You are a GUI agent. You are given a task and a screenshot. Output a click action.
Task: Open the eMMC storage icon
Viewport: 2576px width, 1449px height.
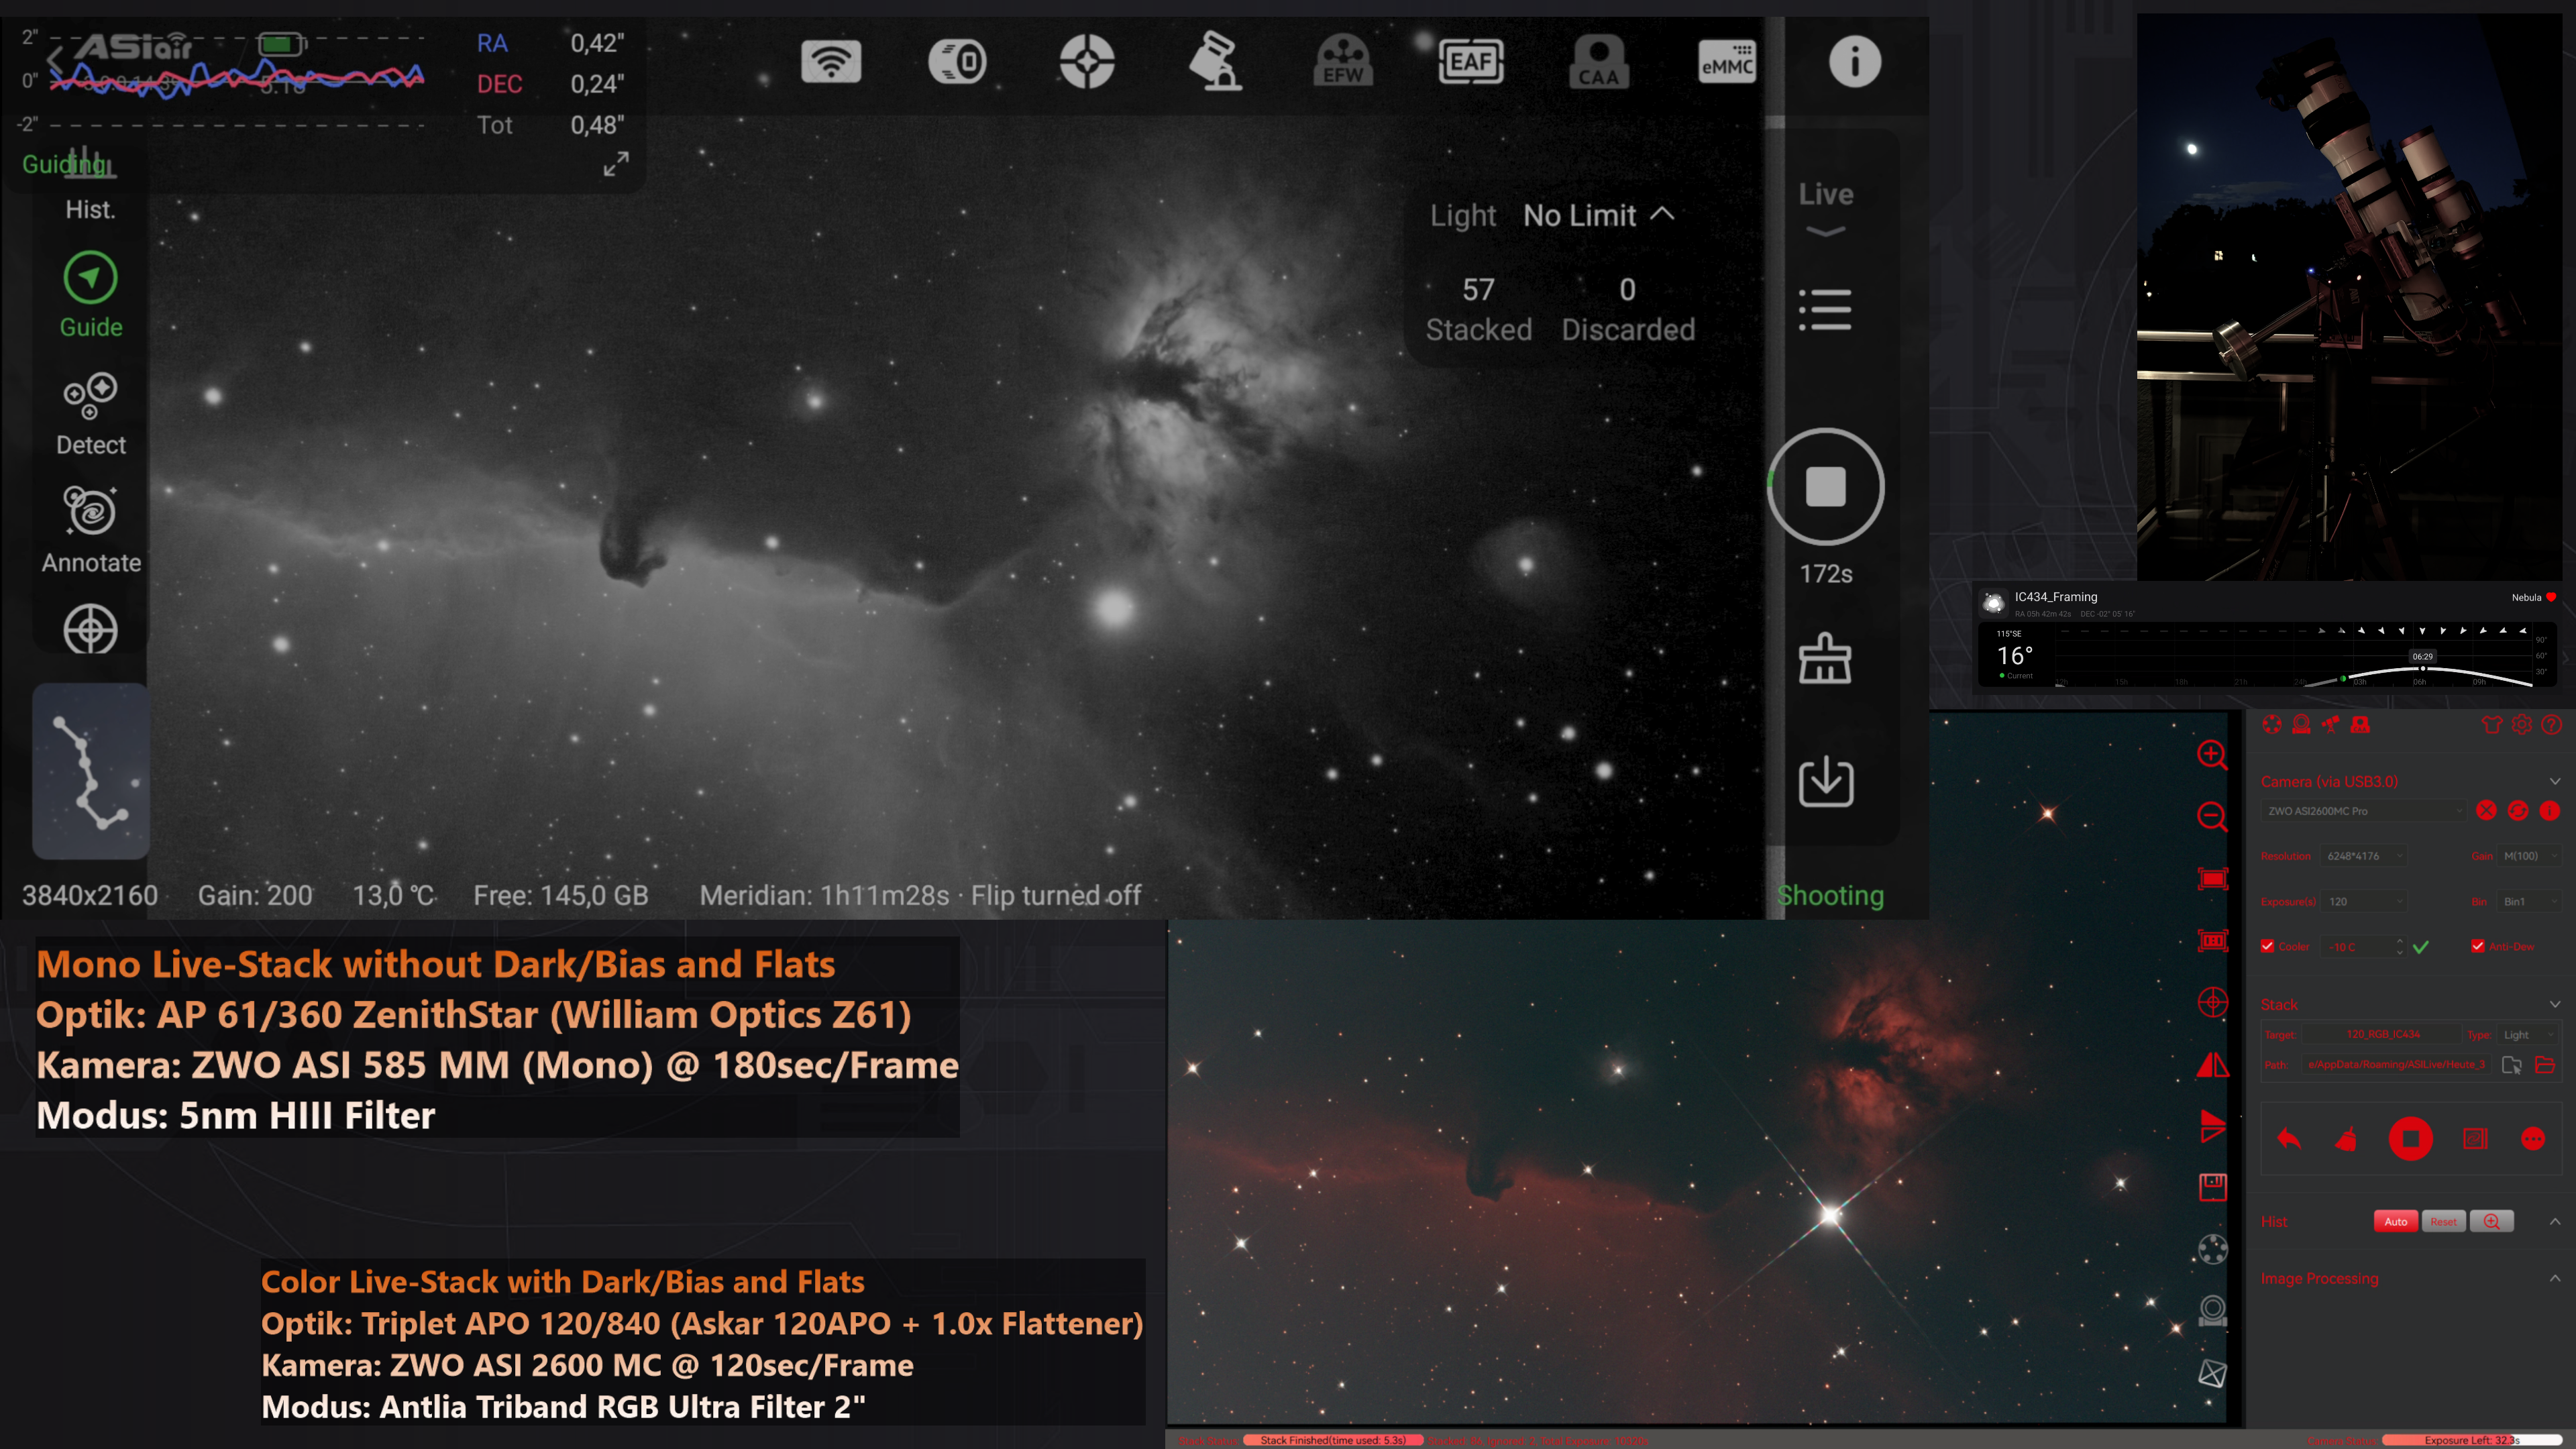(x=1727, y=62)
